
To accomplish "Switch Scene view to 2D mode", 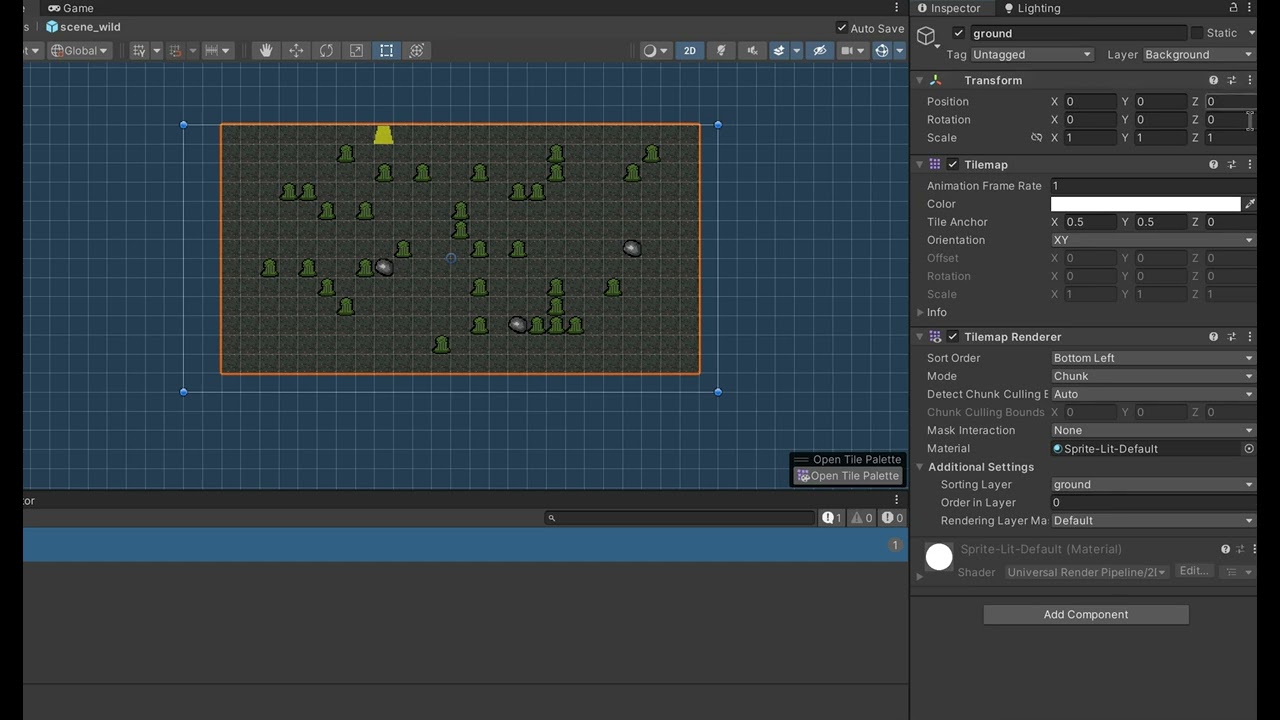I will 690,50.
